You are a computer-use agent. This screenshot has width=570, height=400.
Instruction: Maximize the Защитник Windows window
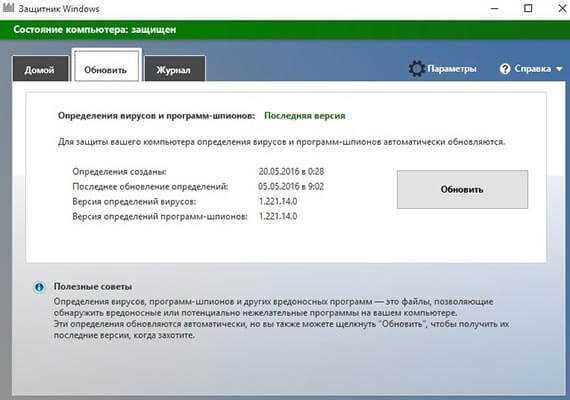click(528, 8)
